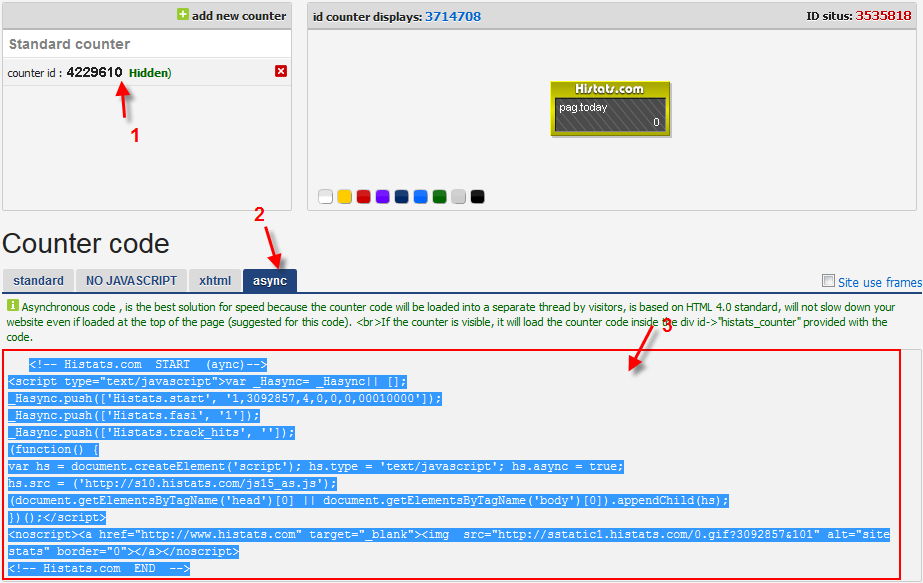The width and height of the screenshot is (923, 583).
Task: Choose the bright blue color swatch
Action: [420, 197]
